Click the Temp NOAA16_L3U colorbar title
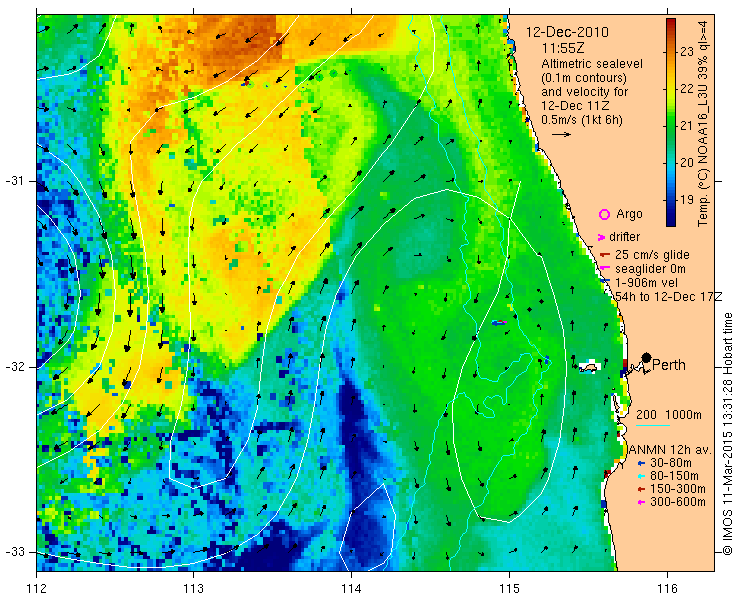 [703, 122]
